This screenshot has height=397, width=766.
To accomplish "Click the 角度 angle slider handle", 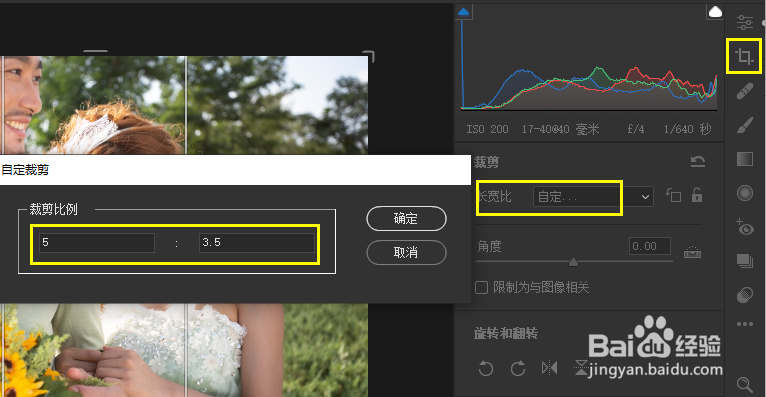I will [574, 262].
